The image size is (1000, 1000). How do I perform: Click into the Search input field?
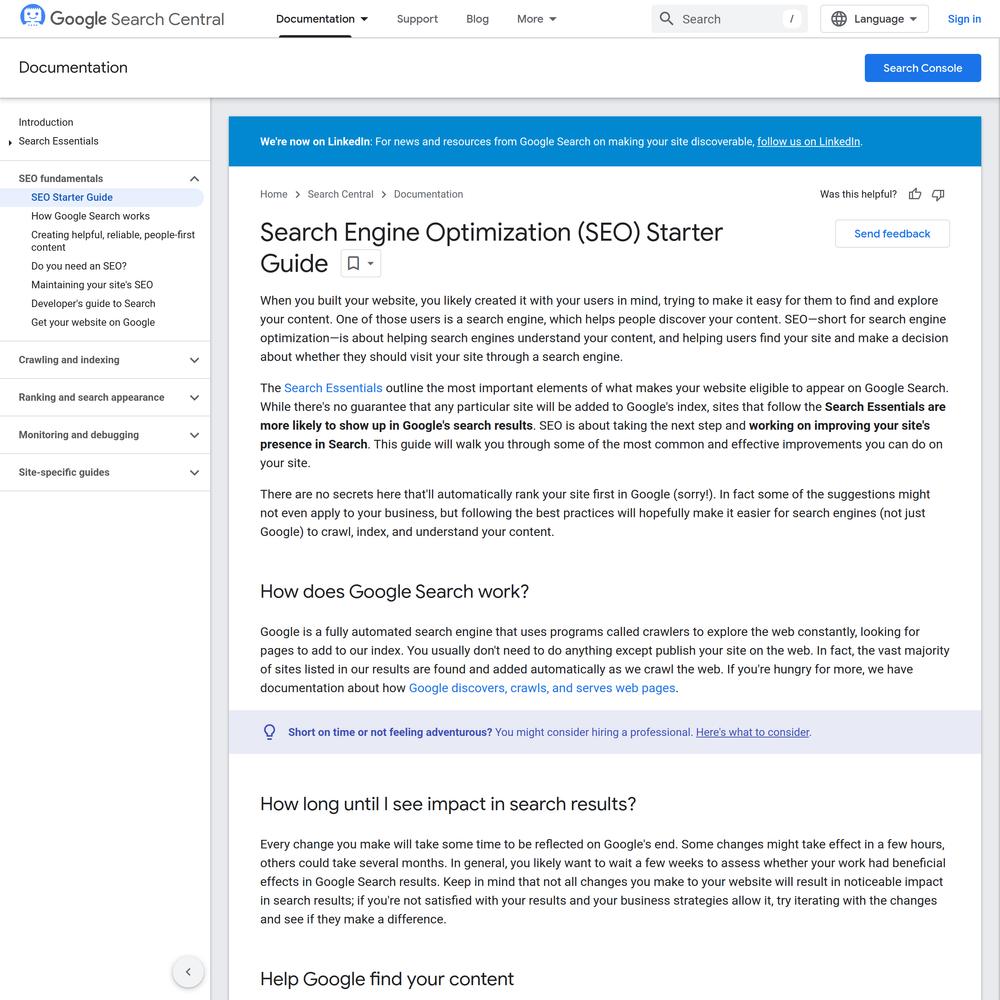[729, 19]
